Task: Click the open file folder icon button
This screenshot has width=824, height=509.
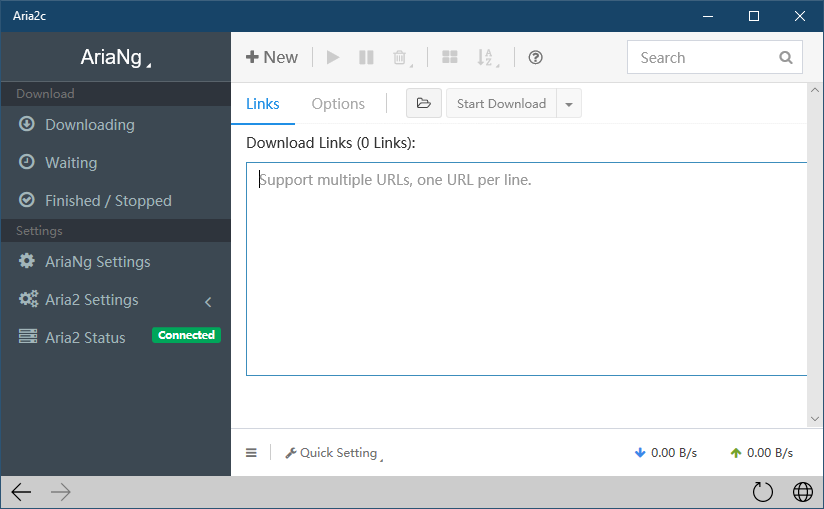Action: tap(424, 103)
